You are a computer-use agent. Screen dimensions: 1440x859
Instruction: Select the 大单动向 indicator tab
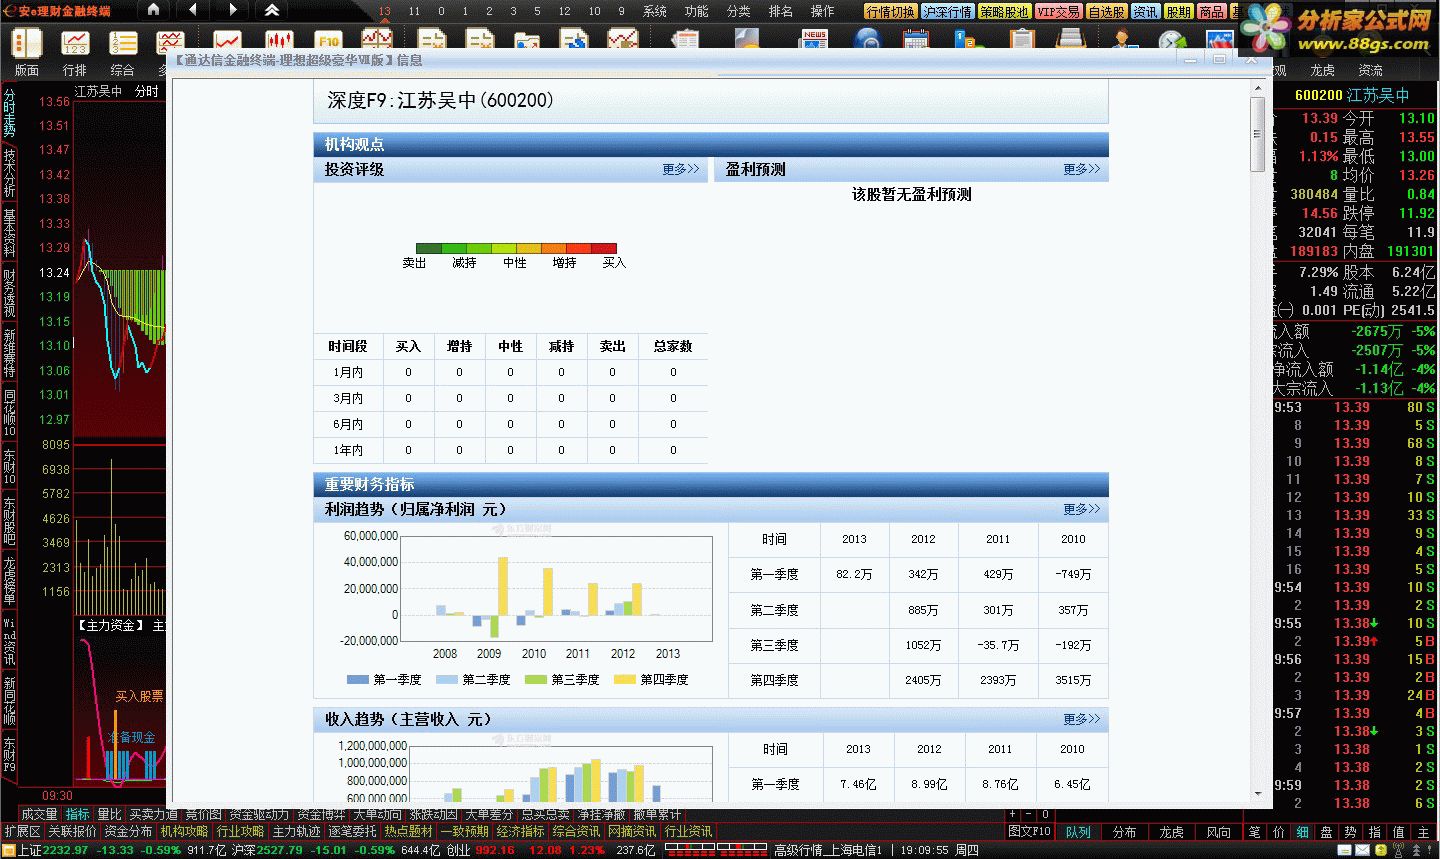tap(377, 815)
